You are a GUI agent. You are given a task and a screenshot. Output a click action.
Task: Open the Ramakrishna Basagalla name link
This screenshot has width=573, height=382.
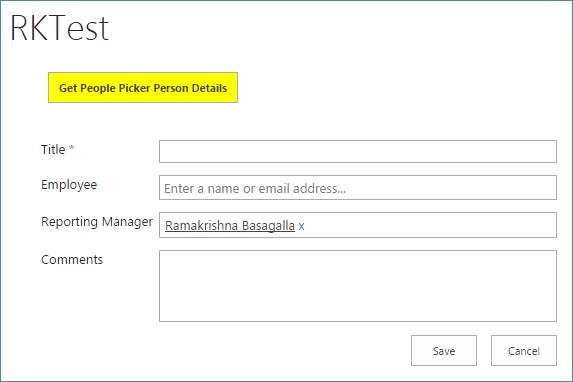pos(230,226)
